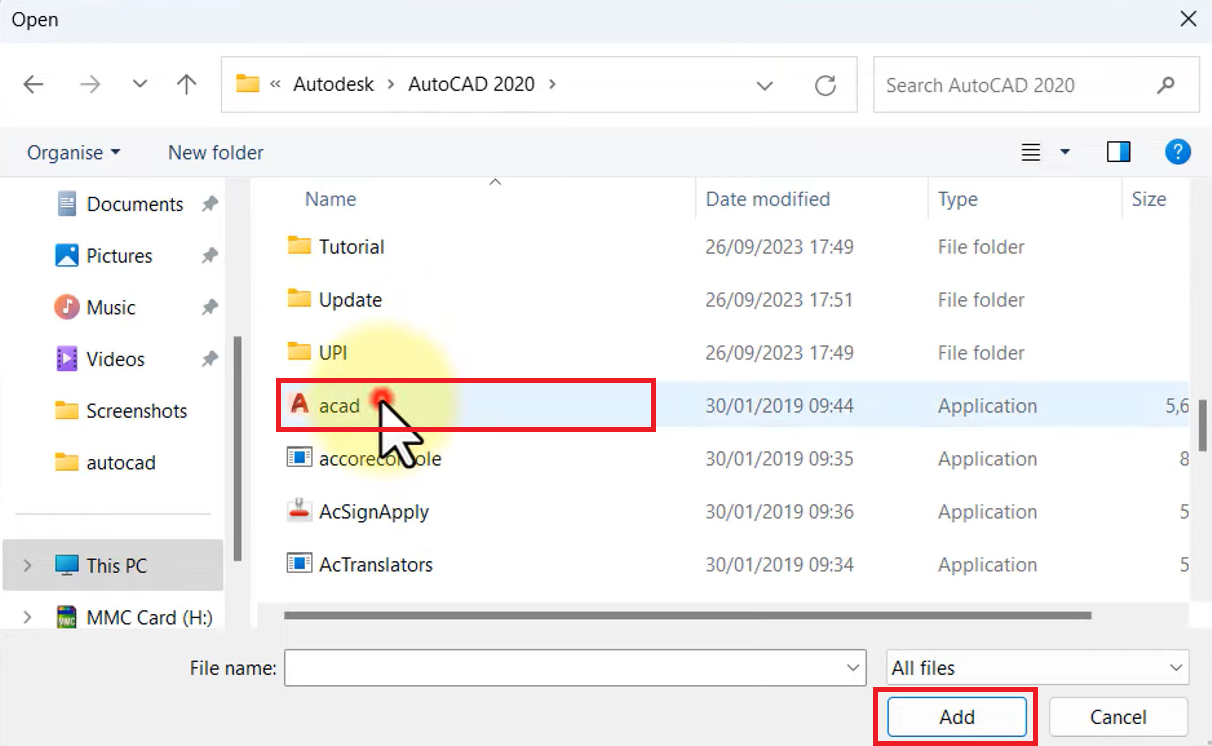Toggle the preview pane

coord(1119,152)
